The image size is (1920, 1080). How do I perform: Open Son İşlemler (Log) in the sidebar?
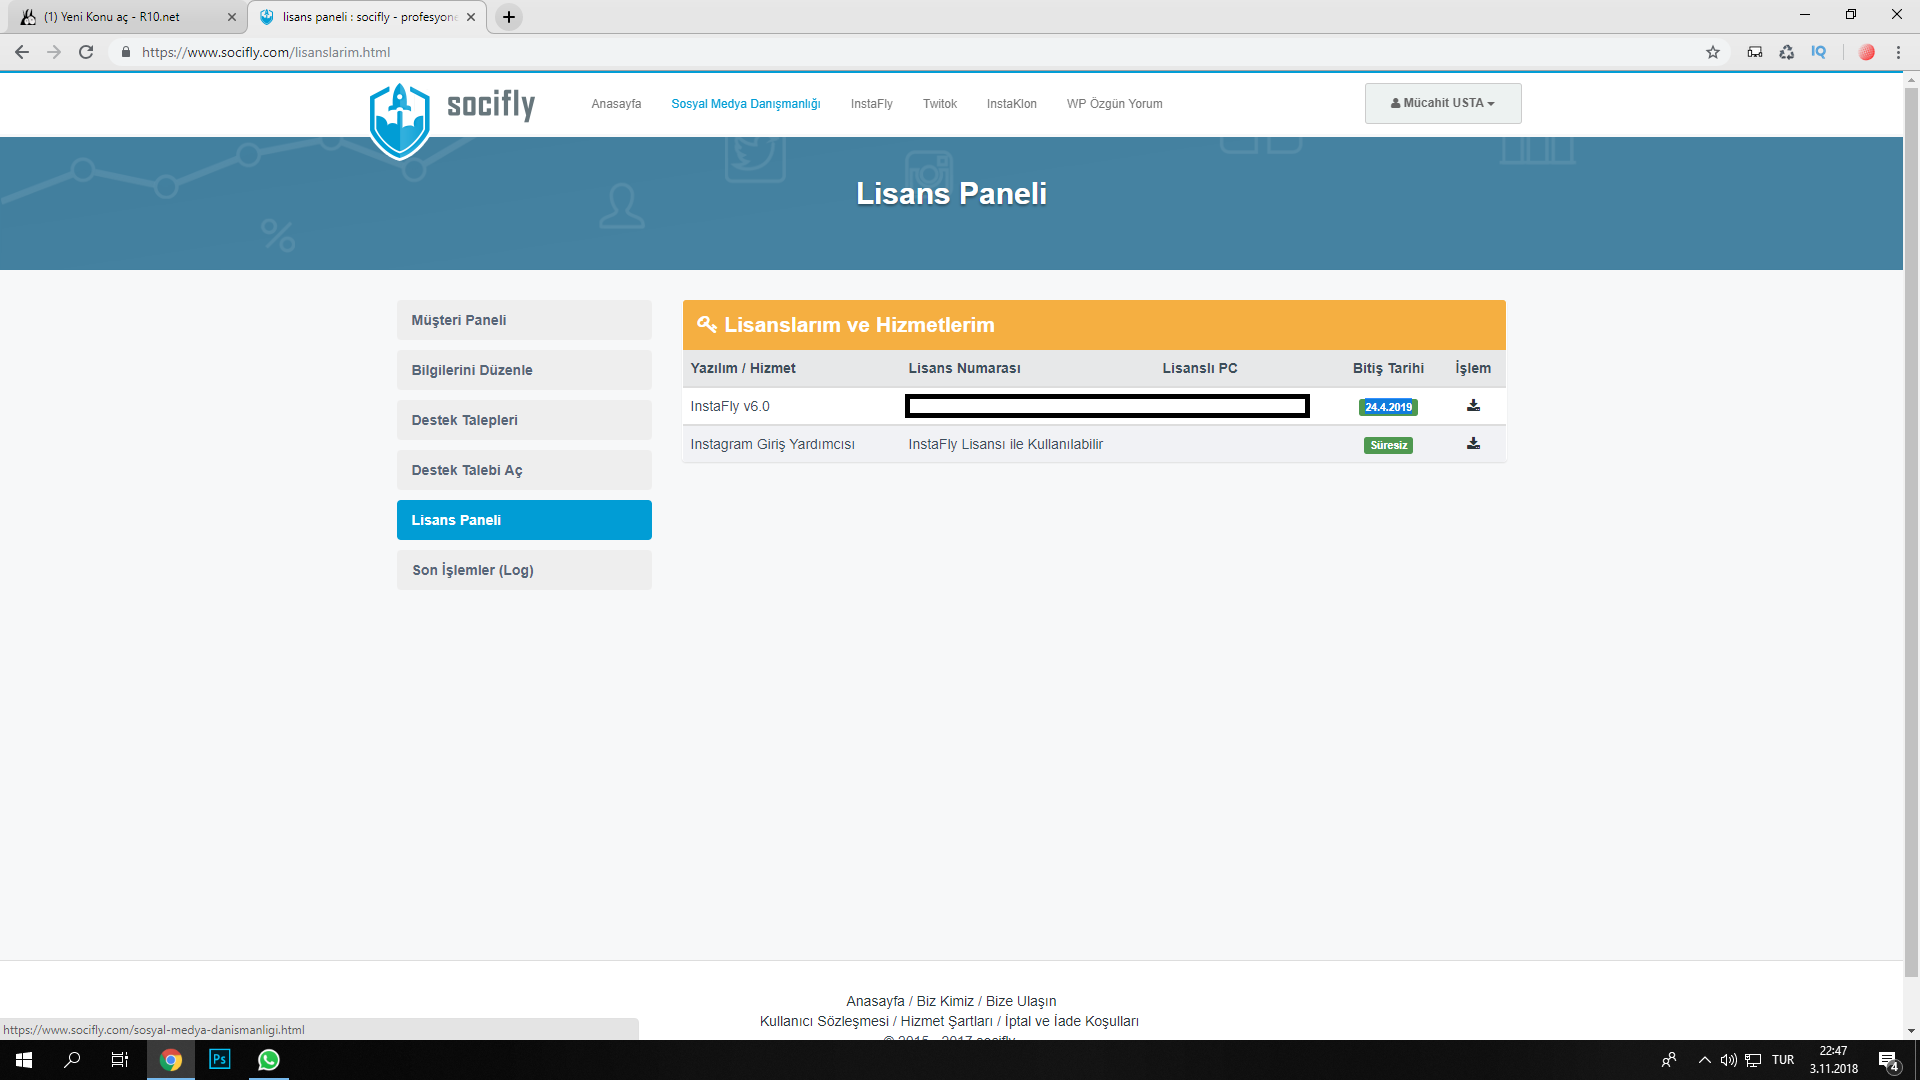524,570
